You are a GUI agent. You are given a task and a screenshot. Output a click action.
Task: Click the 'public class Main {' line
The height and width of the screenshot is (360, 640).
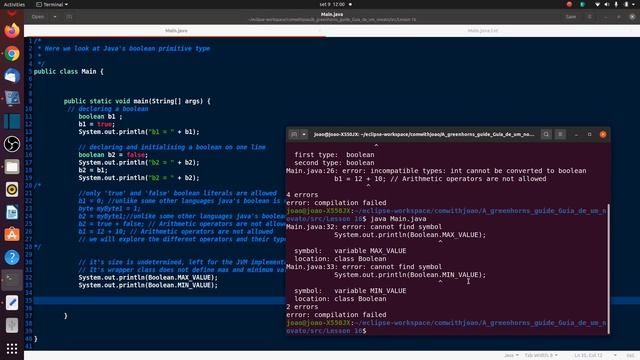click(69, 71)
